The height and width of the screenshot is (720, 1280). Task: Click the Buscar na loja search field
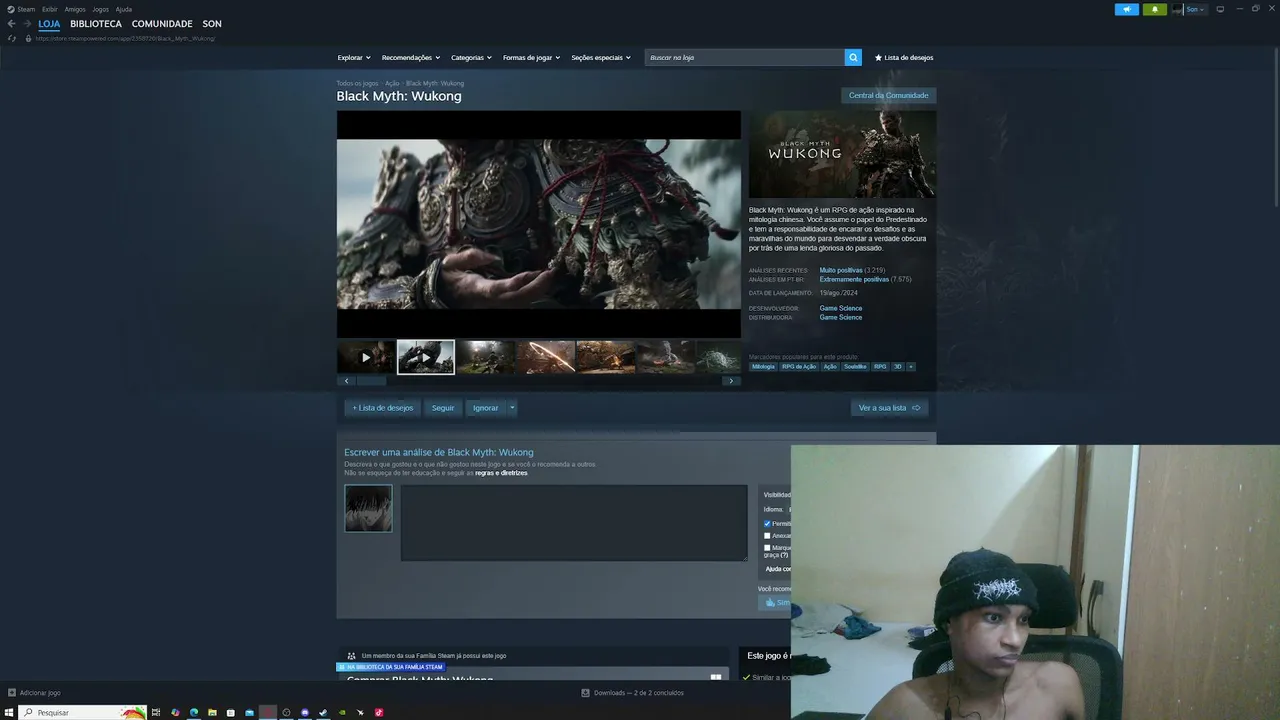(745, 58)
